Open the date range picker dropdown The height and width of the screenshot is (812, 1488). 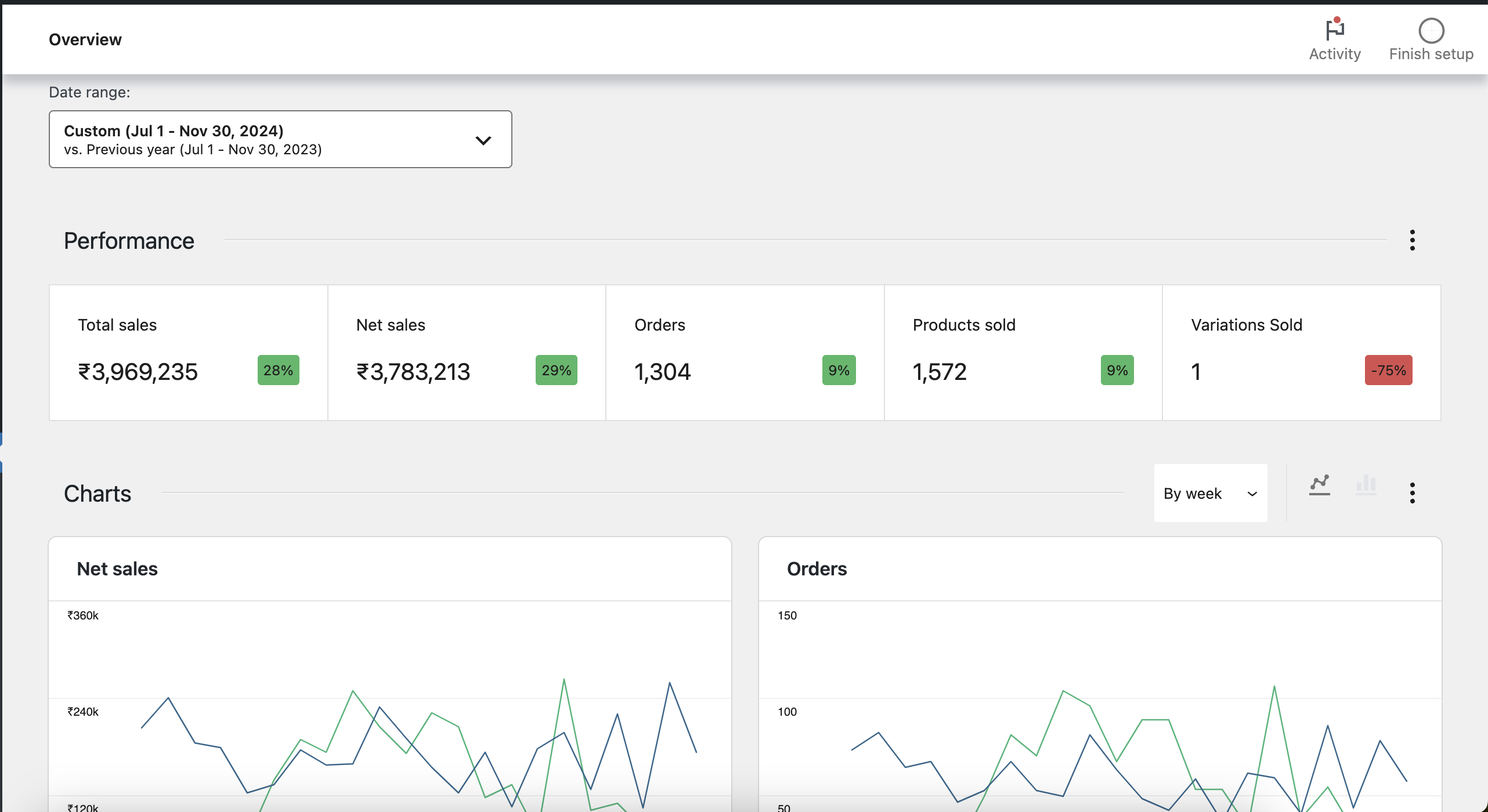(x=280, y=139)
